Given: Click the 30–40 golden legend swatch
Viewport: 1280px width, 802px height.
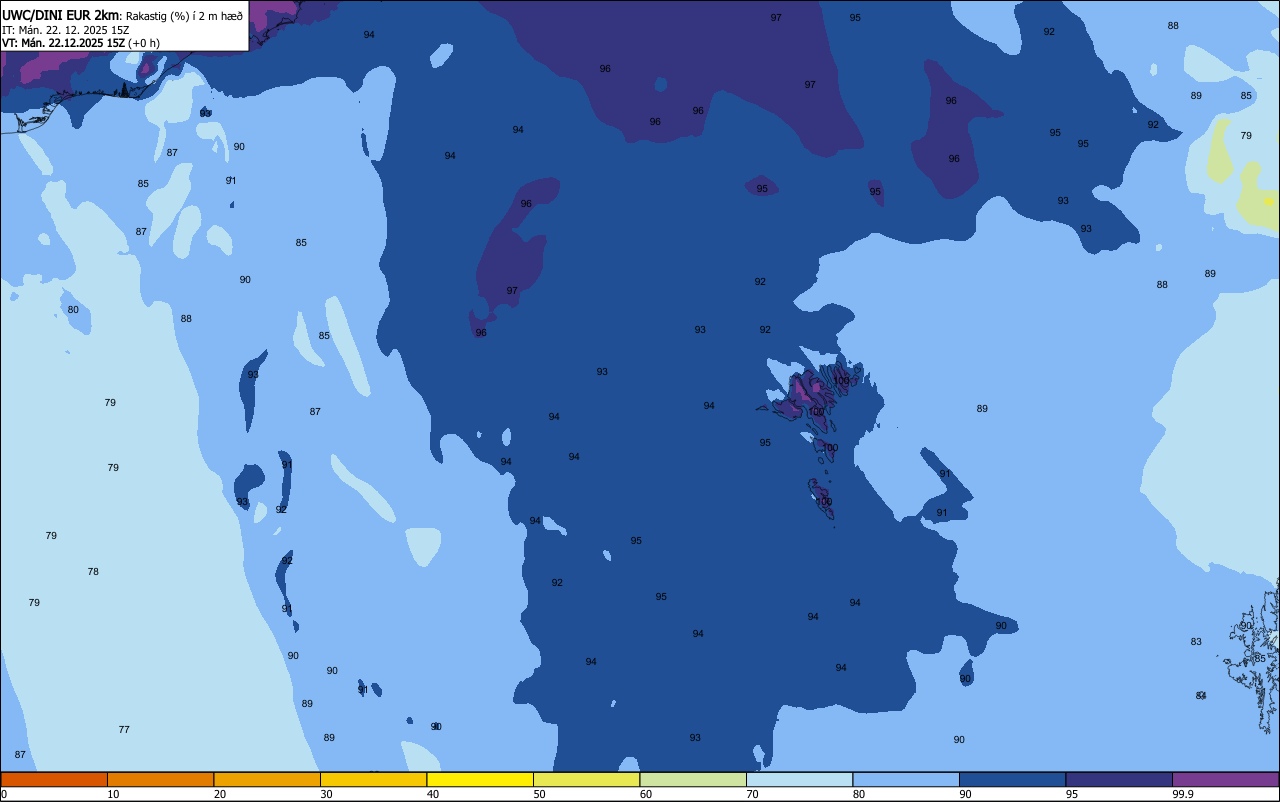Looking at the screenshot, I should point(373,779).
